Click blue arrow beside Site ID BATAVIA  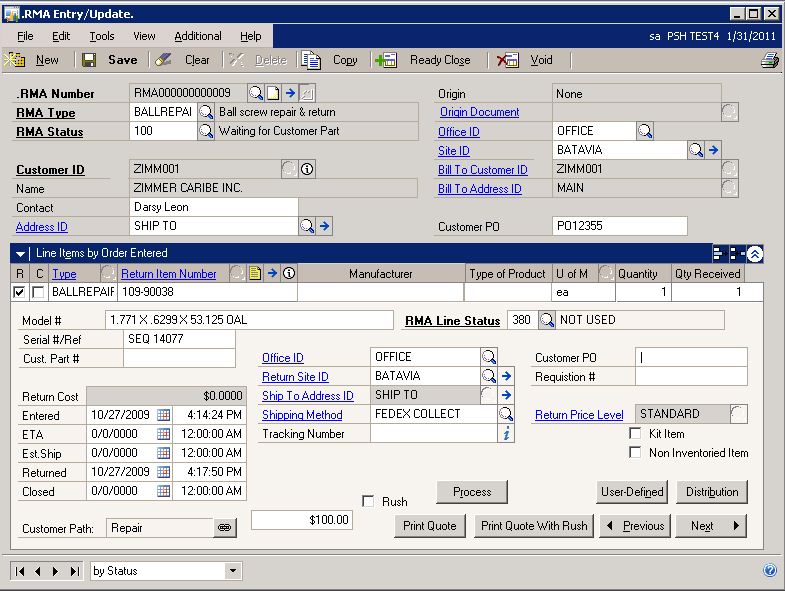pos(713,150)
